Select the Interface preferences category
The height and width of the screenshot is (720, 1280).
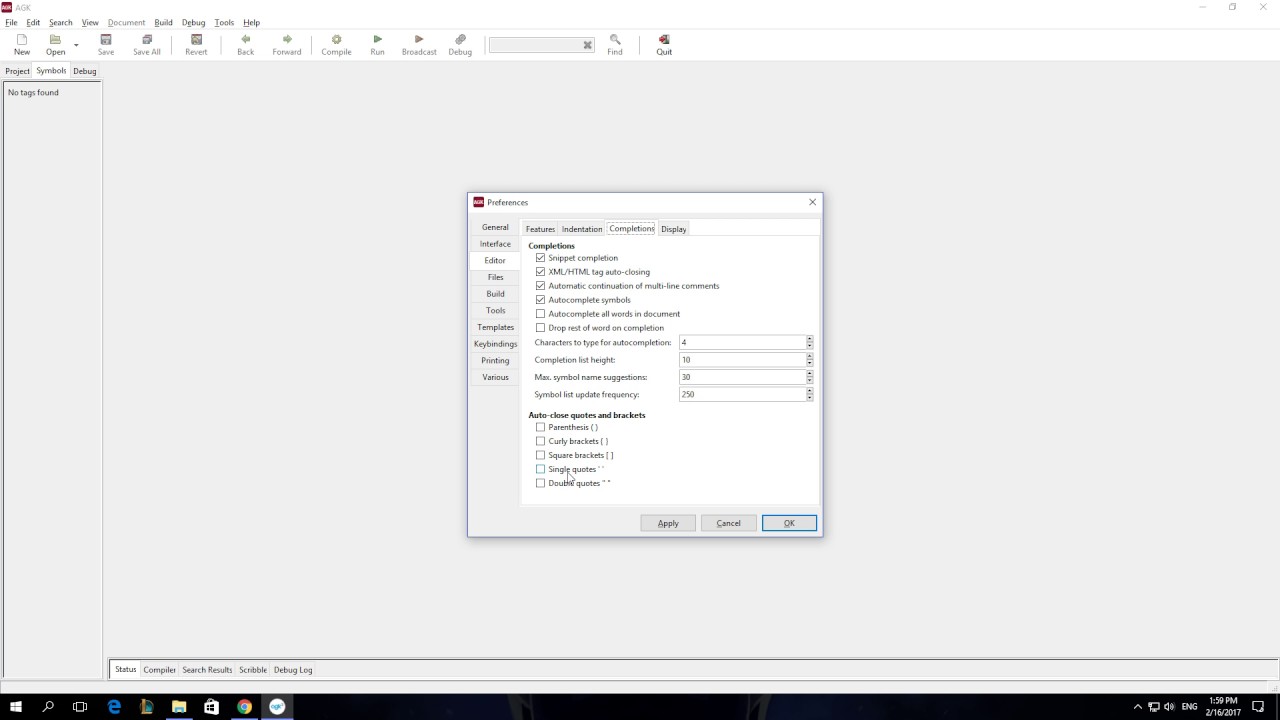click(495, 244)
